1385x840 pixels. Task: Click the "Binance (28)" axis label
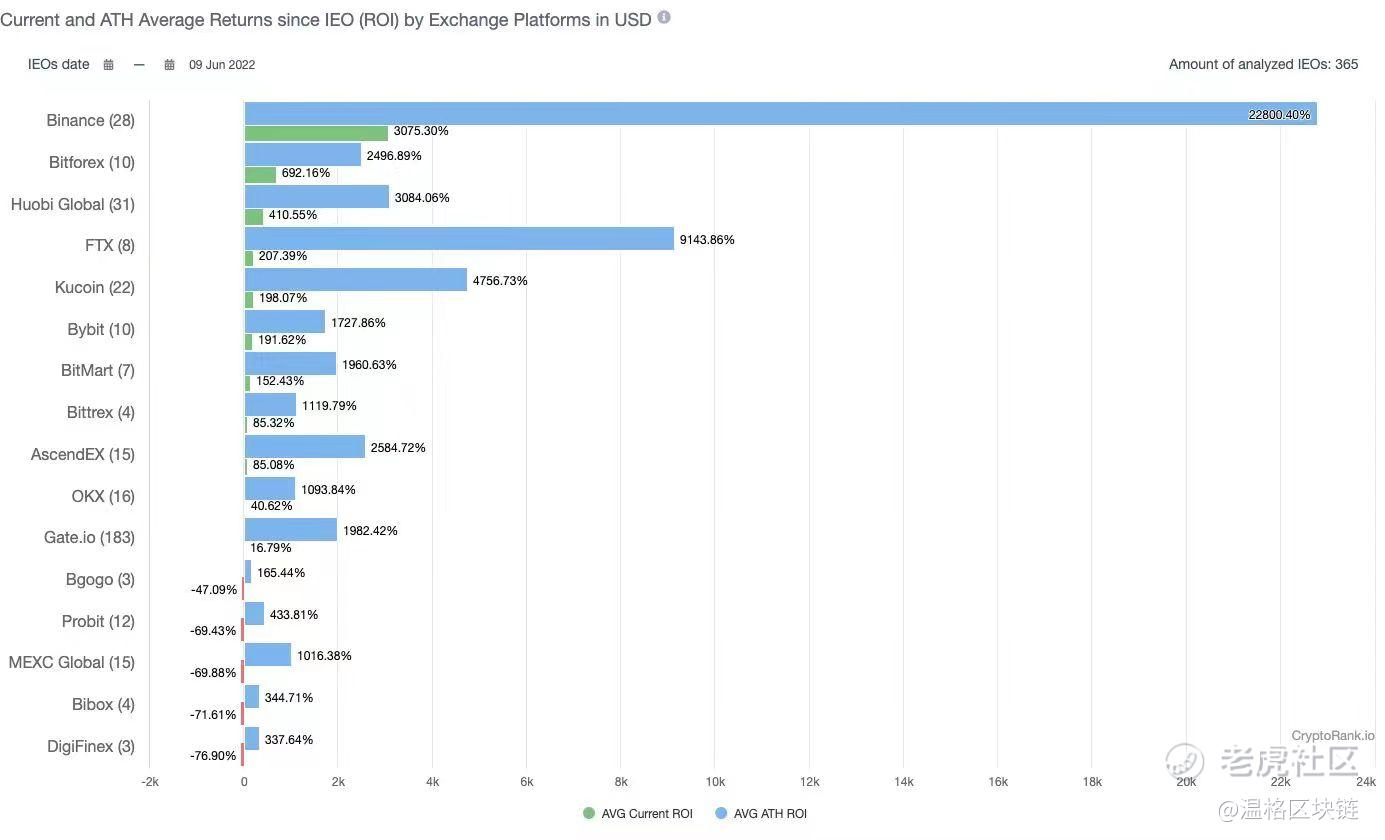[90, 121]
